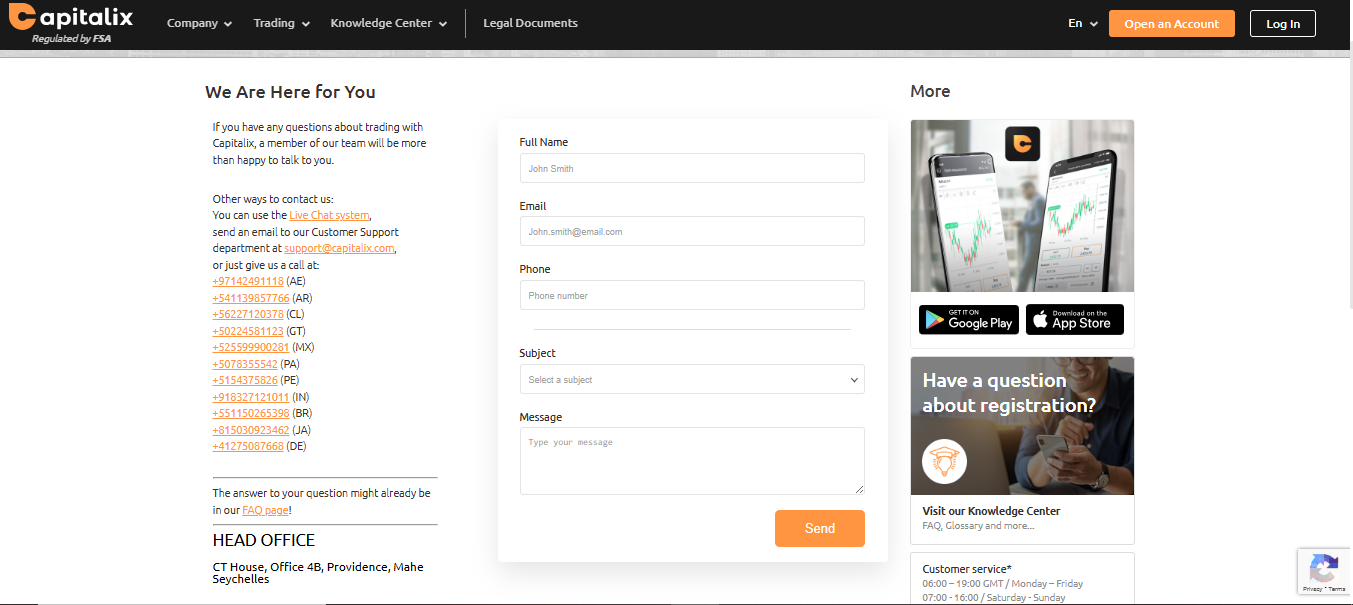Click the Privacy link in reCAPTCHA badge

pos(1312,590)
